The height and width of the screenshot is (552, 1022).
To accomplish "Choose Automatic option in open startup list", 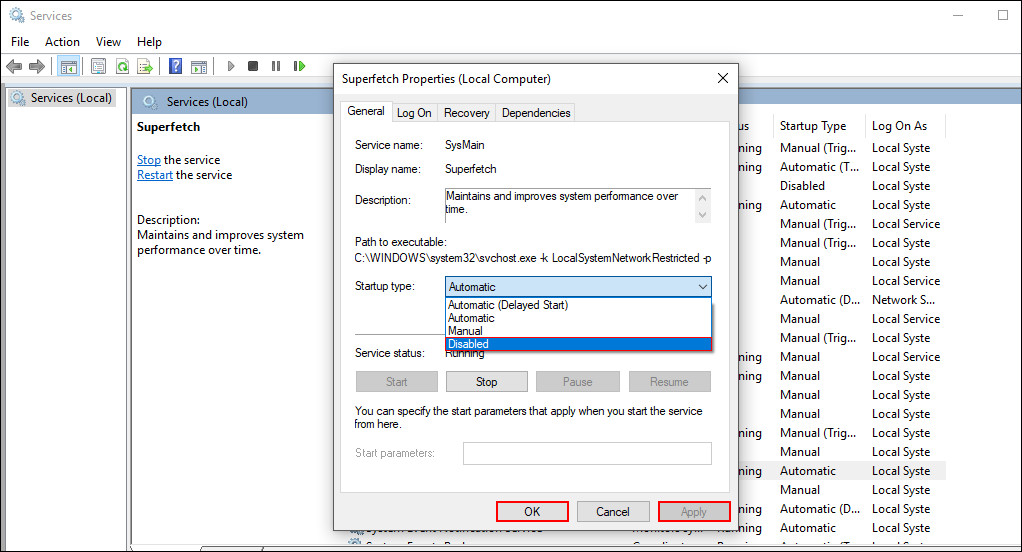I will (x=578, y=318).
